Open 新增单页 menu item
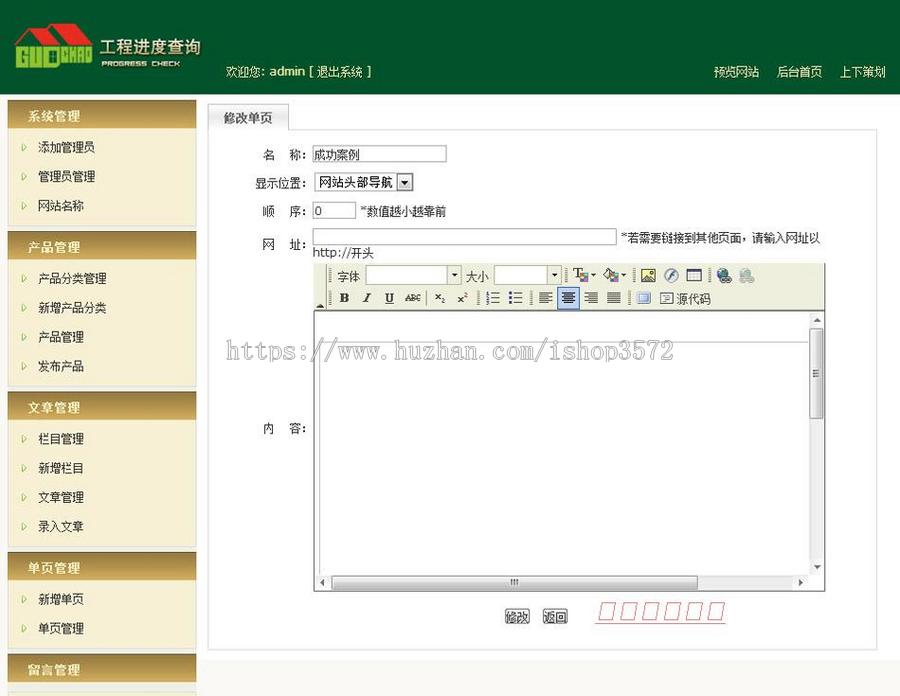This screenshot has width=900, height=696. 61,599
